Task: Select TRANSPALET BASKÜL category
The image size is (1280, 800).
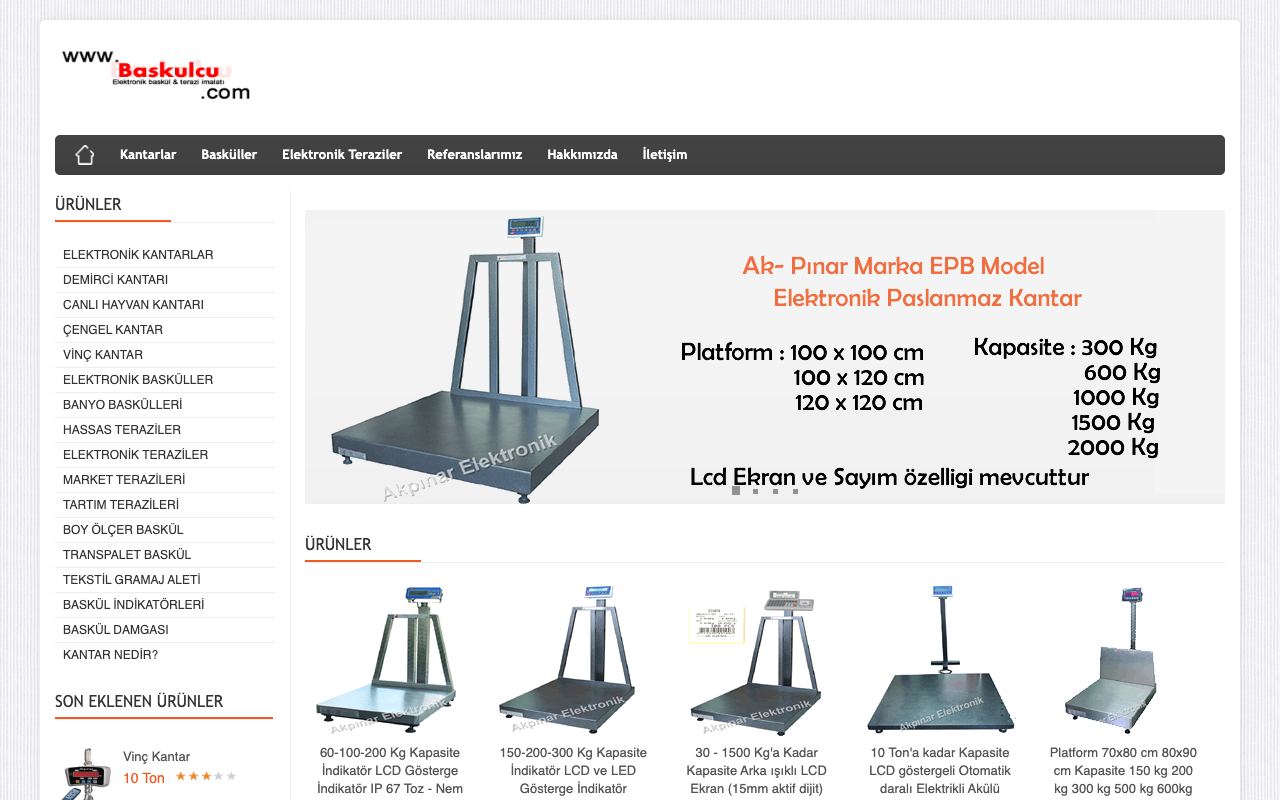Action: [x=127, y=555]
